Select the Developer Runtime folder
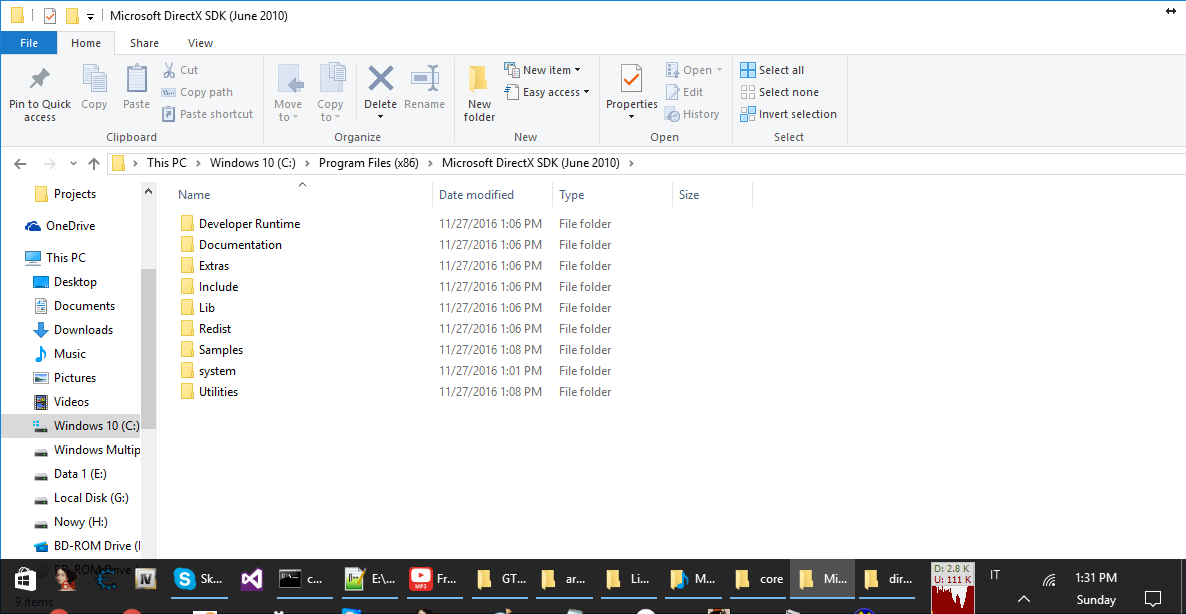The width and height of the screenshot is (1186, 614). pos(249,224)
